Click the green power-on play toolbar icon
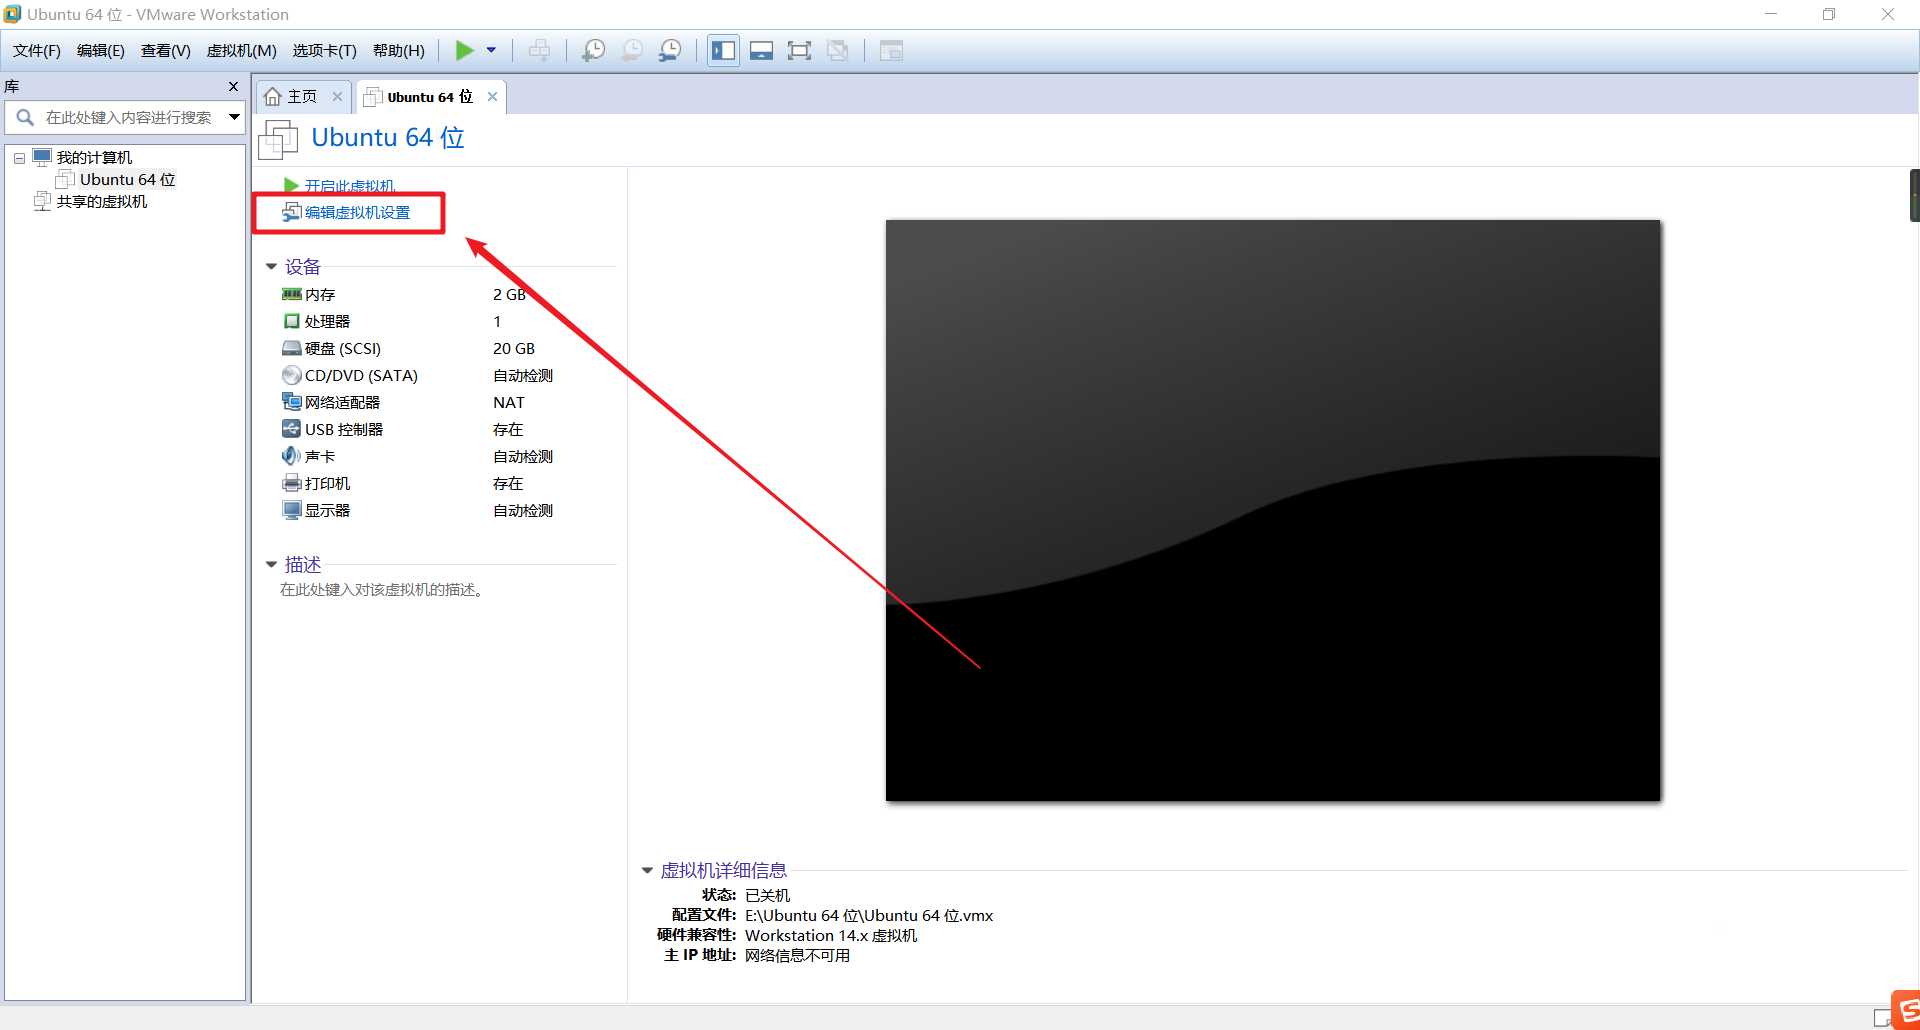This screenshot has width=1920, height=1030. (x=465, y=50)
